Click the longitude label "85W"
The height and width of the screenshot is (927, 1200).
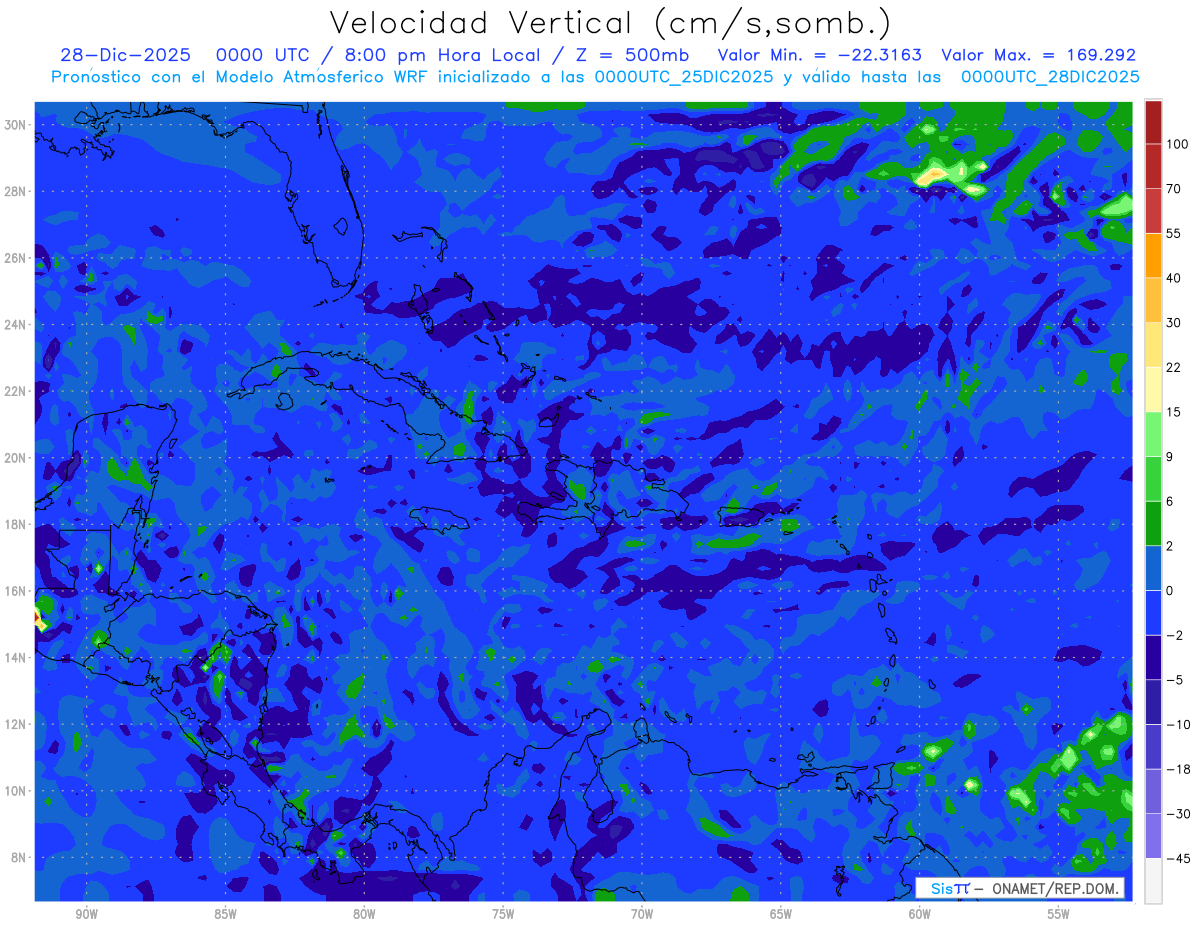pos(225,915)
